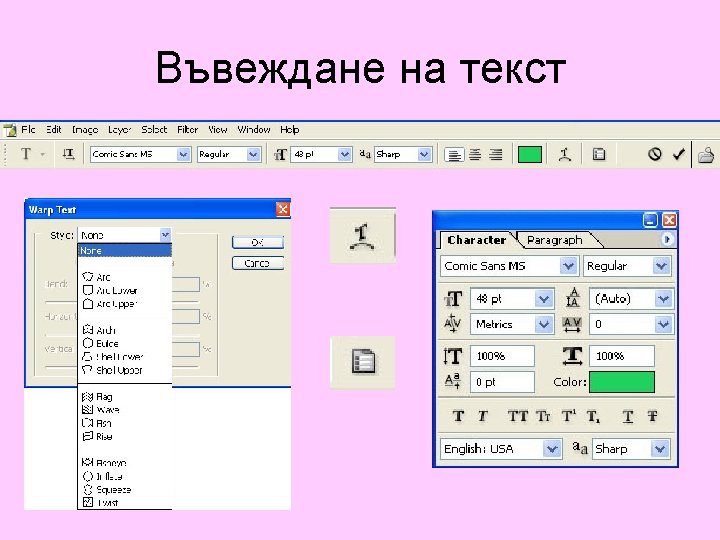
Task: Toggle Subscript in Character panel
Action: [593, 417]
